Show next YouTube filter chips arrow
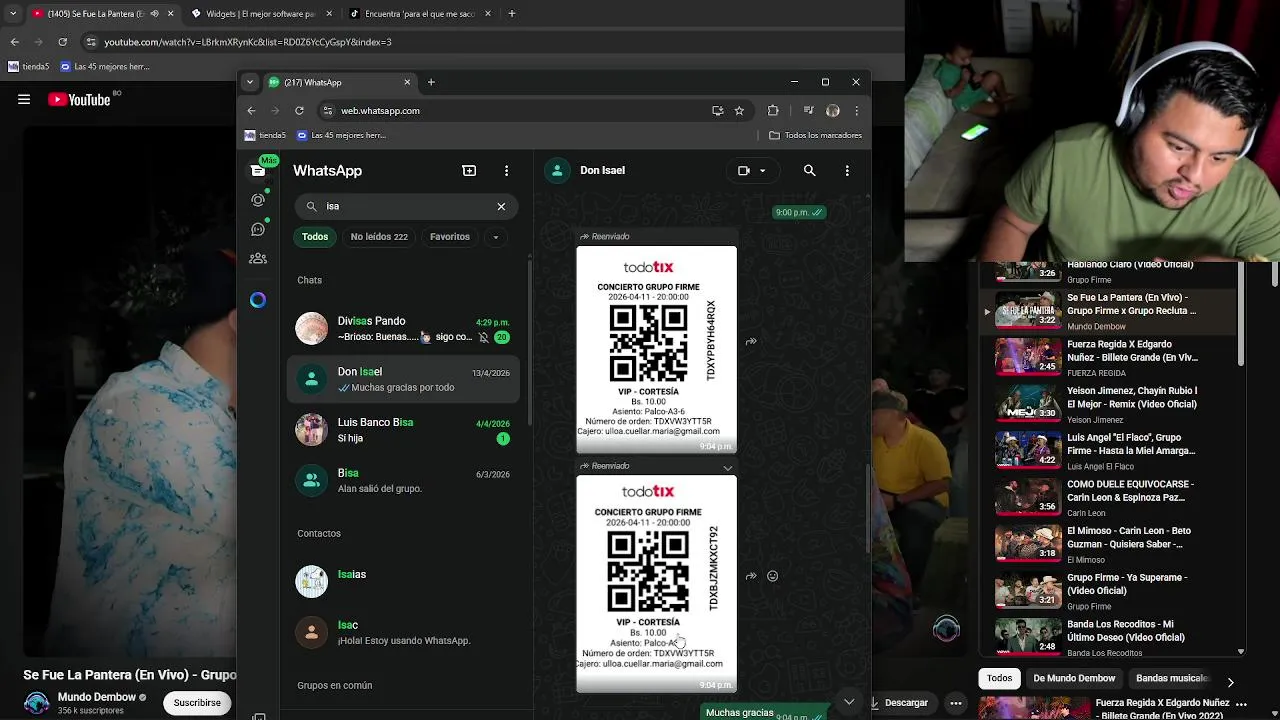 point(1230,682)
